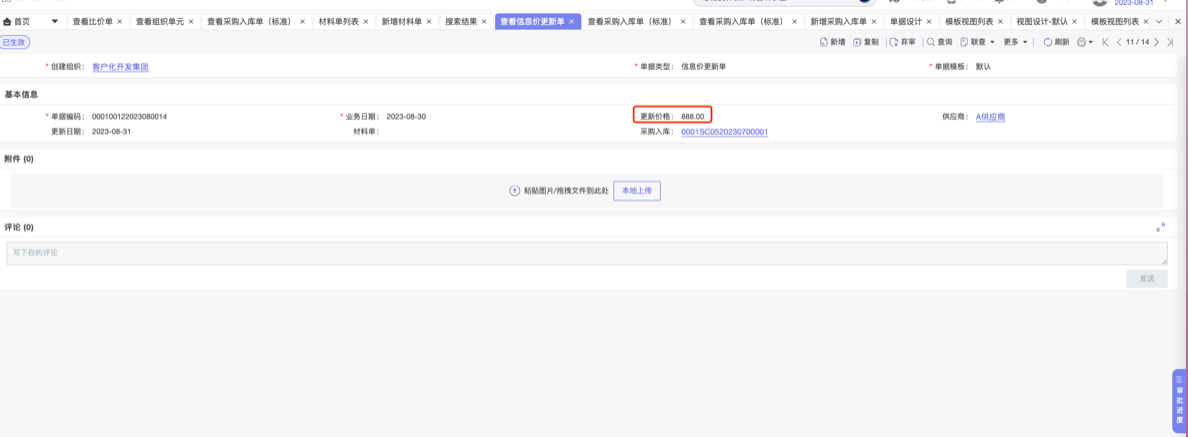Screen dimensions: 1188x437
Task: Go to the first record arrow
Action: coord(1105,42)
